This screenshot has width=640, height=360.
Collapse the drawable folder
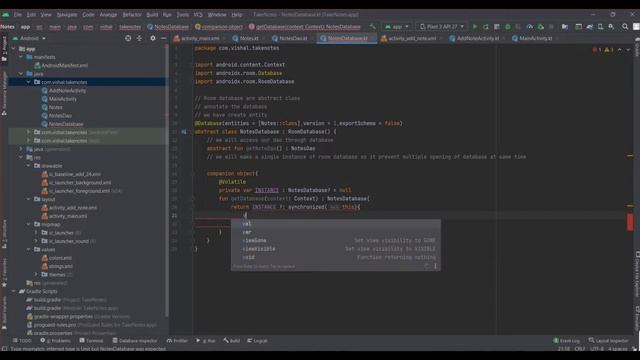[28, 166]
